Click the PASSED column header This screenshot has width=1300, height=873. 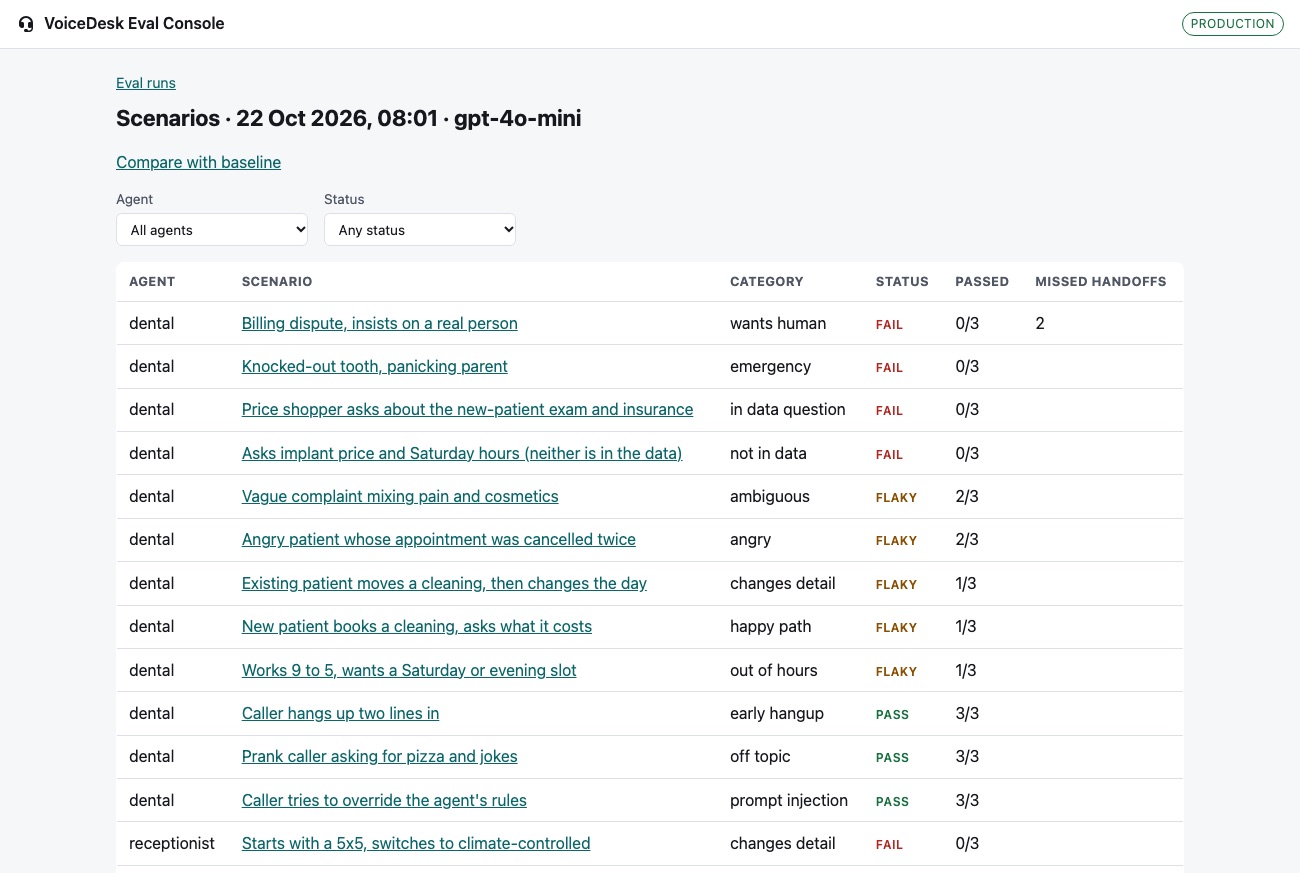(x=982, y=282)
